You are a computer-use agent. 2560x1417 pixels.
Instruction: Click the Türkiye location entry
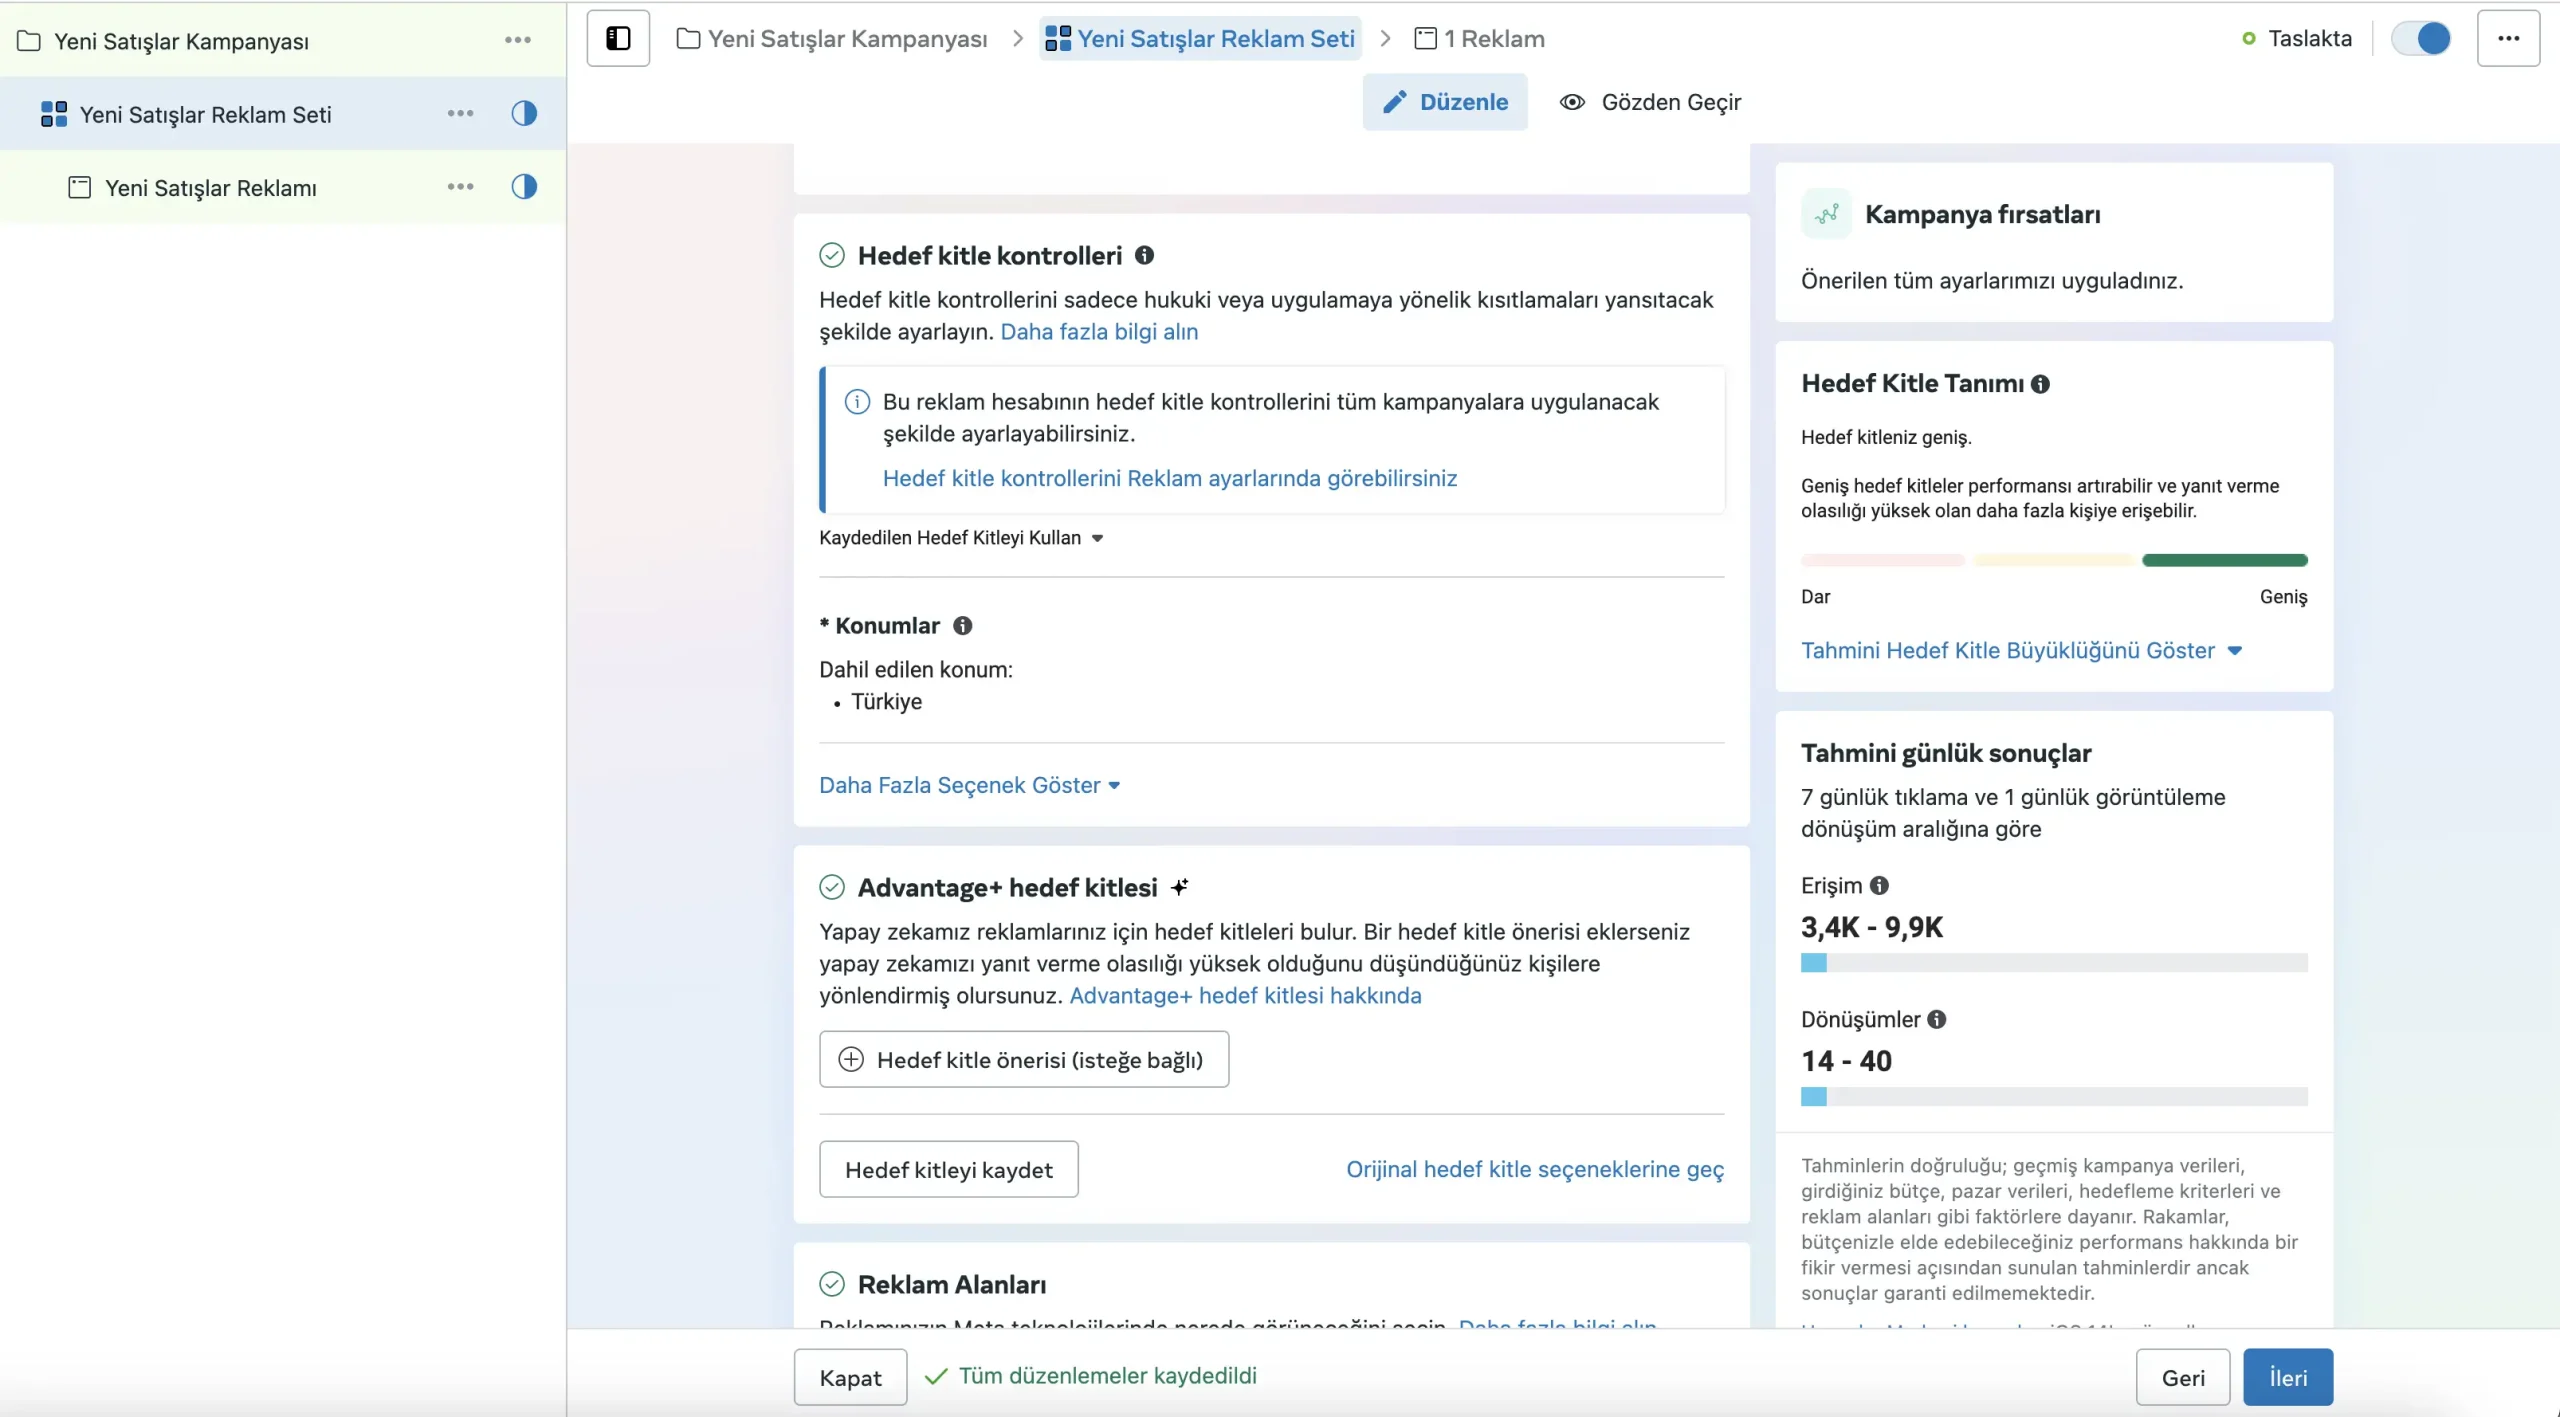point(886,702)
